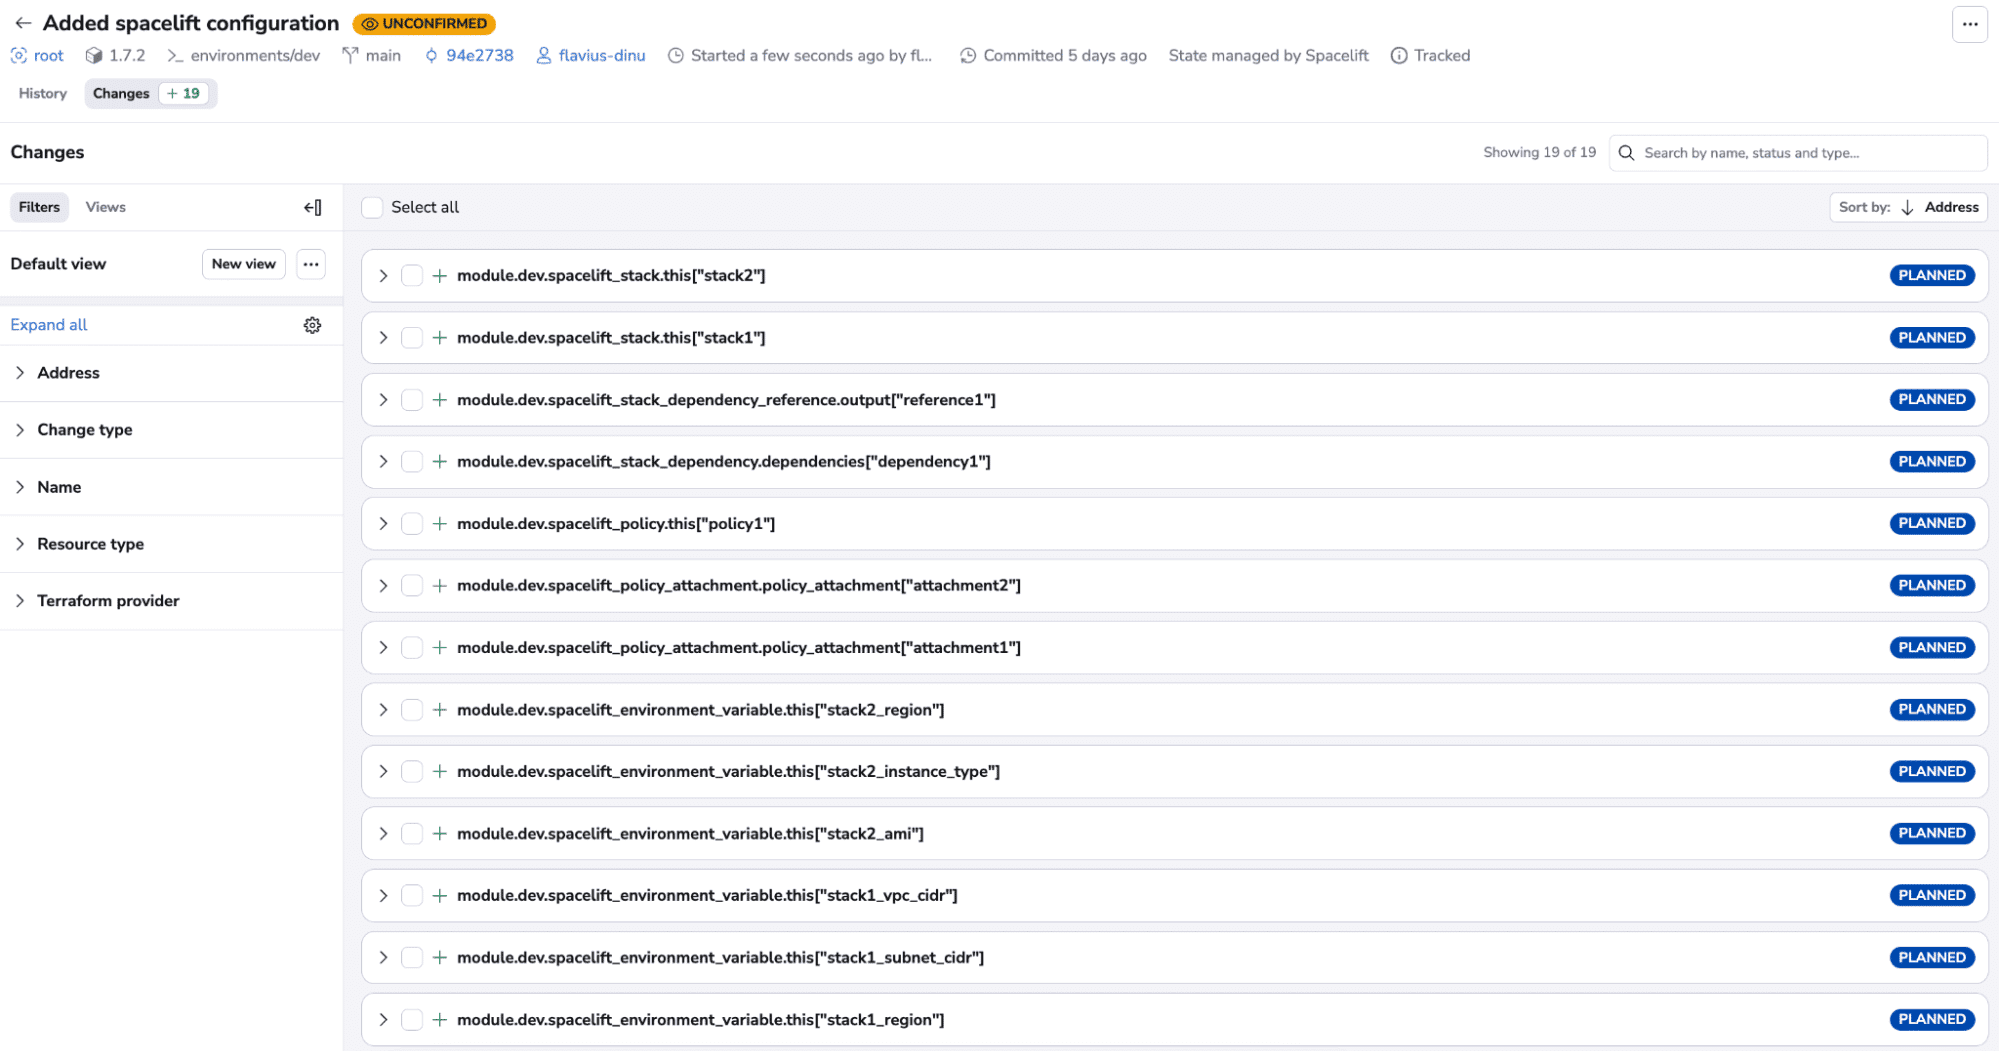Open filter settings gear icon
The width and height of the screenshot is (1999, 1052).
click(312, 325)
